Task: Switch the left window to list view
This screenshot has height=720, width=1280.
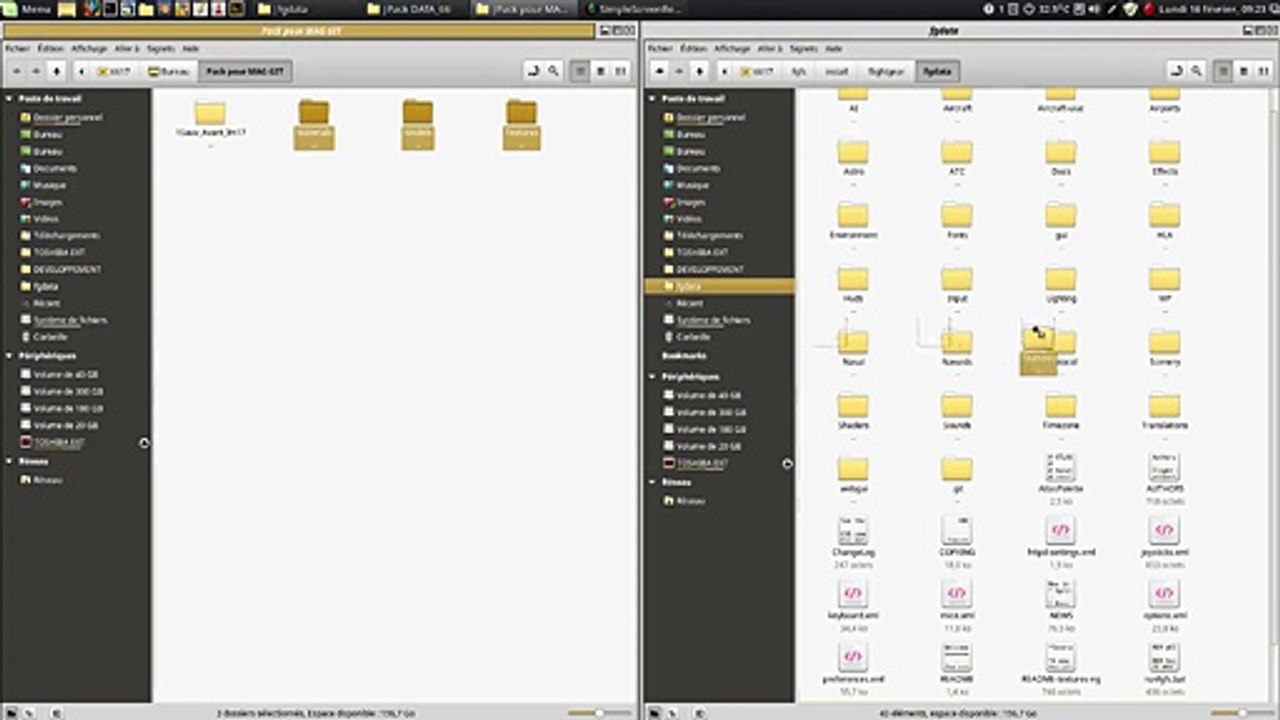Action: 601,71
